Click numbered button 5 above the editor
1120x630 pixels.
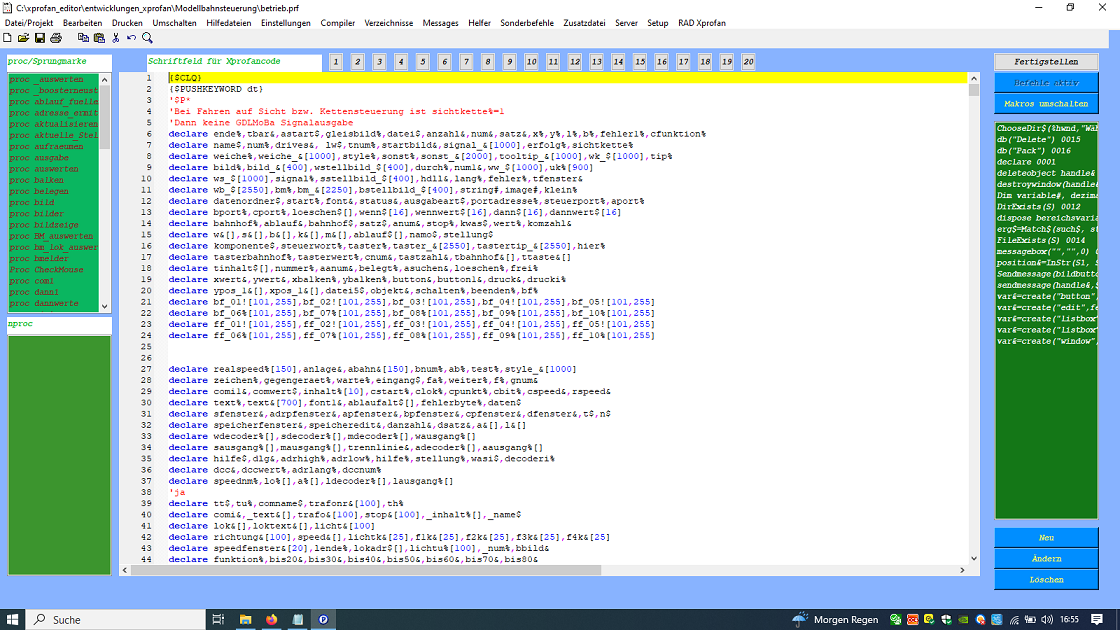click(423, 62)
